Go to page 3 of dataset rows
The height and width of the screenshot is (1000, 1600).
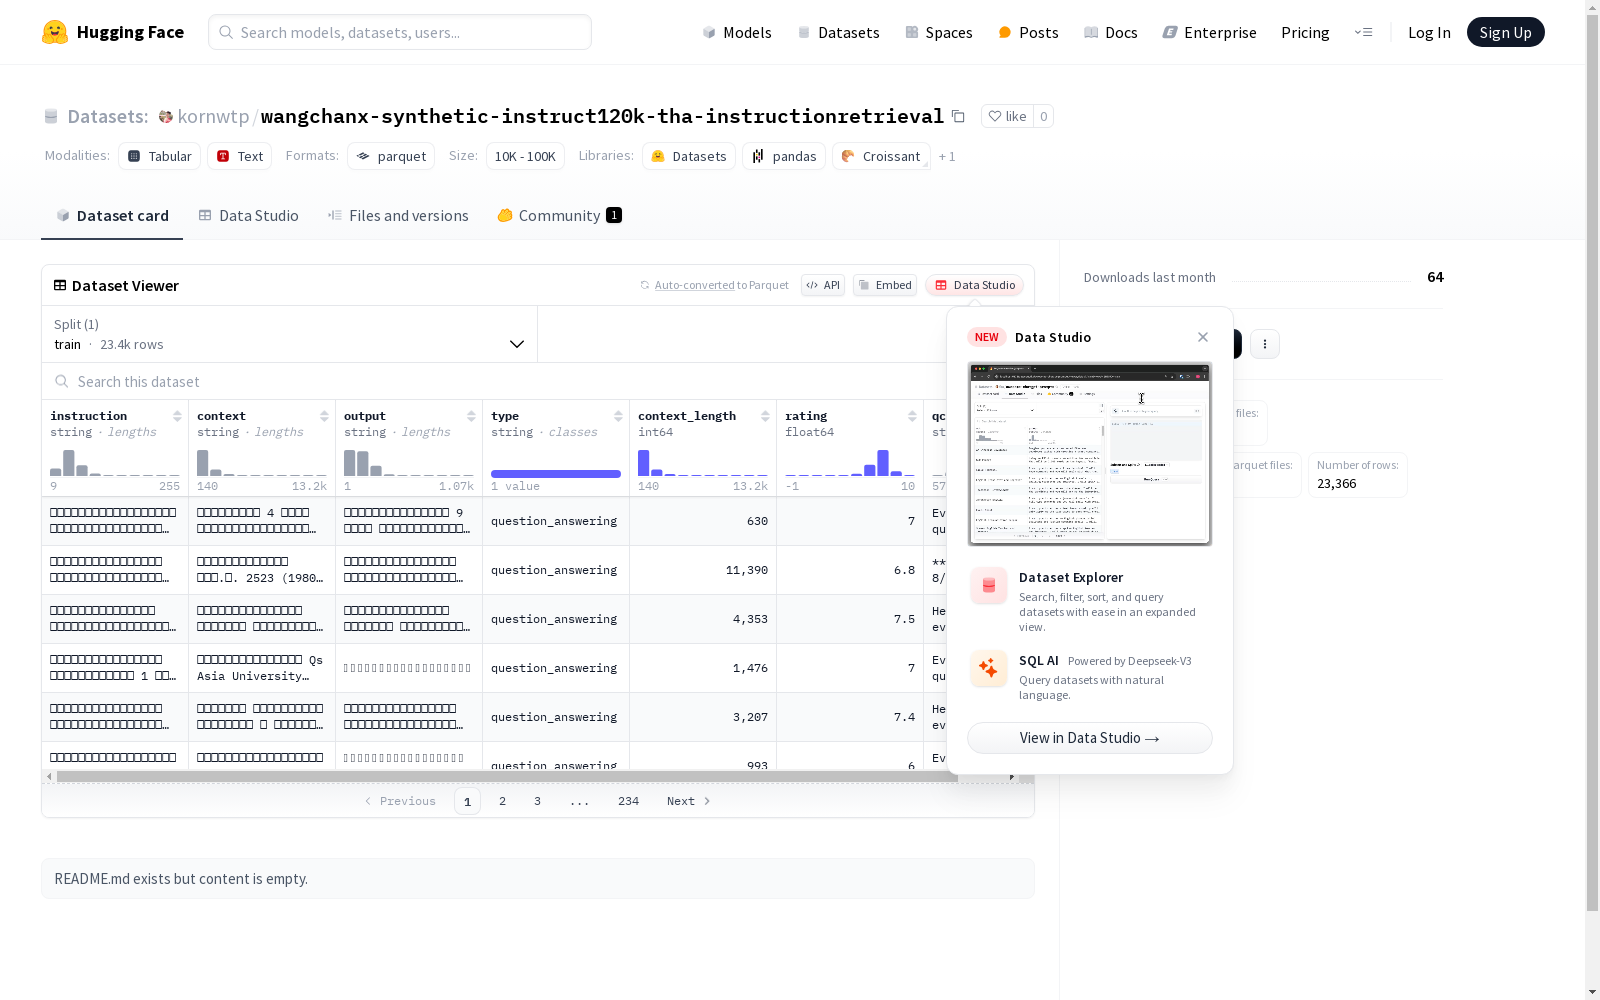pos(537,801)
